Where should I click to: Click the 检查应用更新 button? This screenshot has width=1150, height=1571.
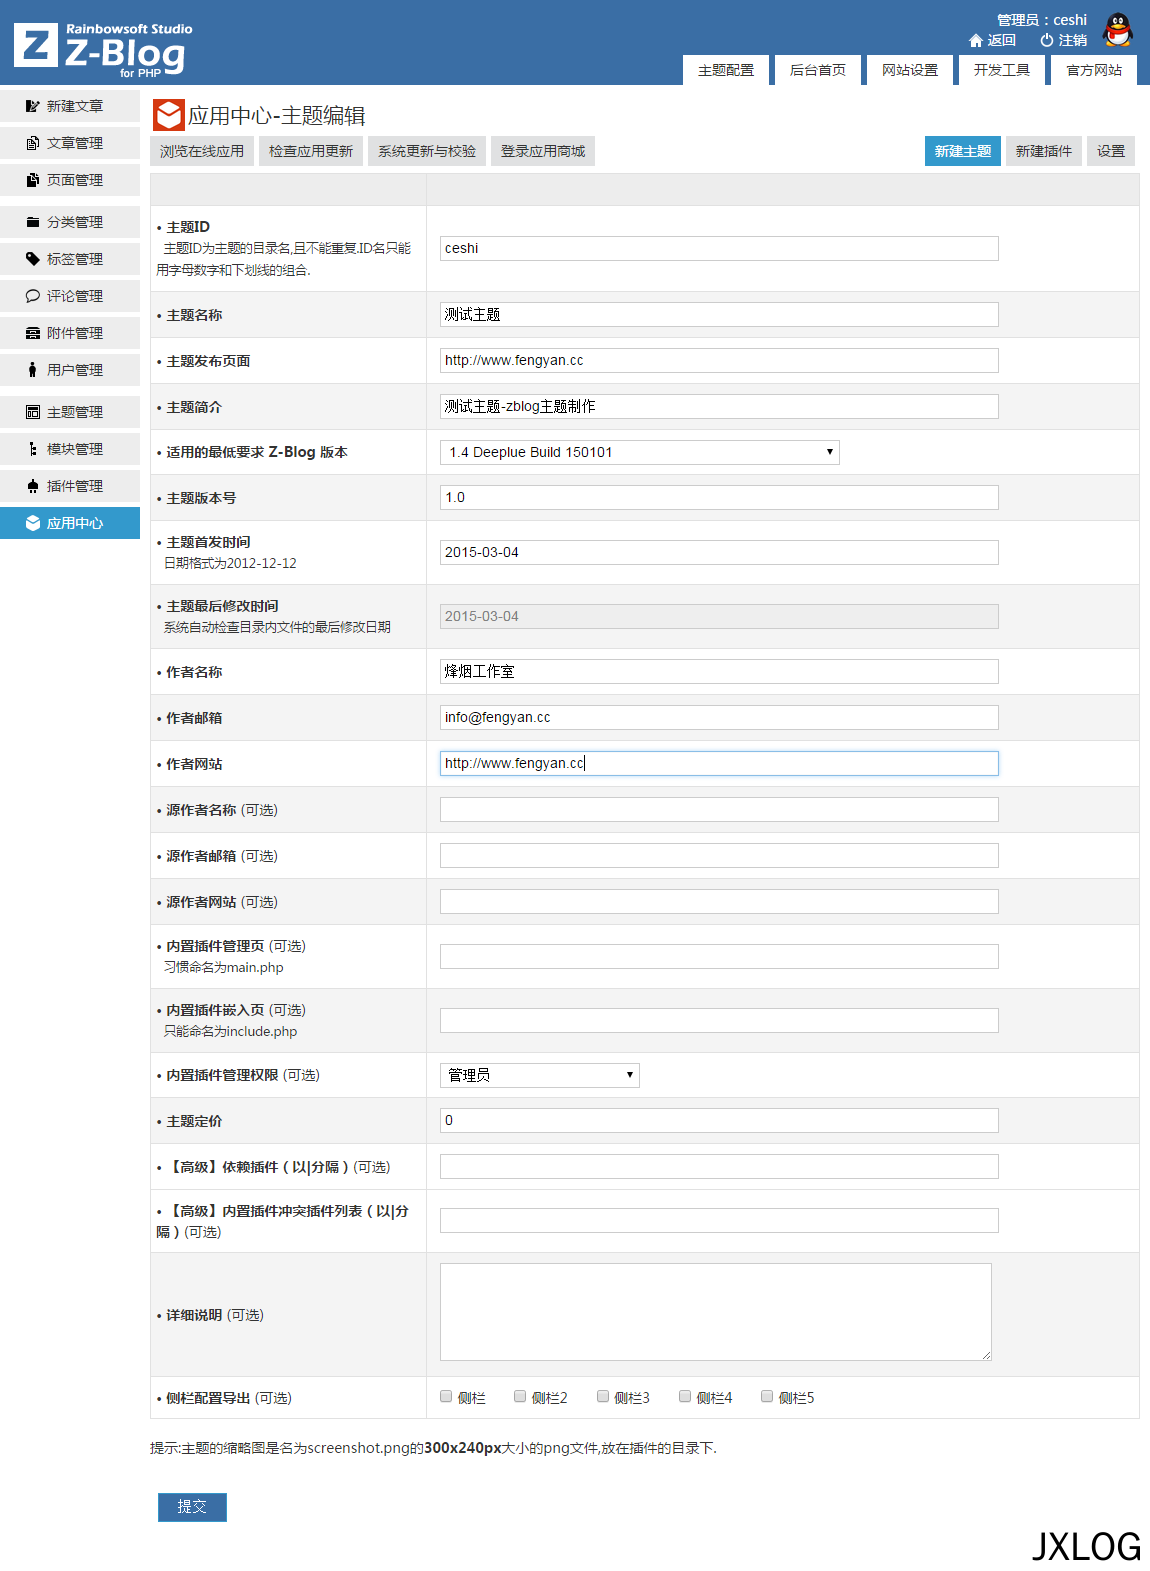(311, 151)
